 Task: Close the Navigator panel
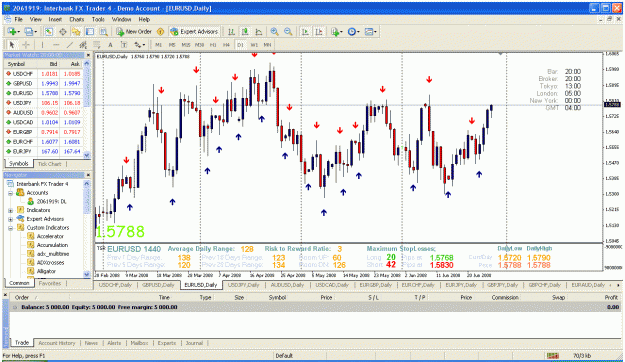point(88,175)
